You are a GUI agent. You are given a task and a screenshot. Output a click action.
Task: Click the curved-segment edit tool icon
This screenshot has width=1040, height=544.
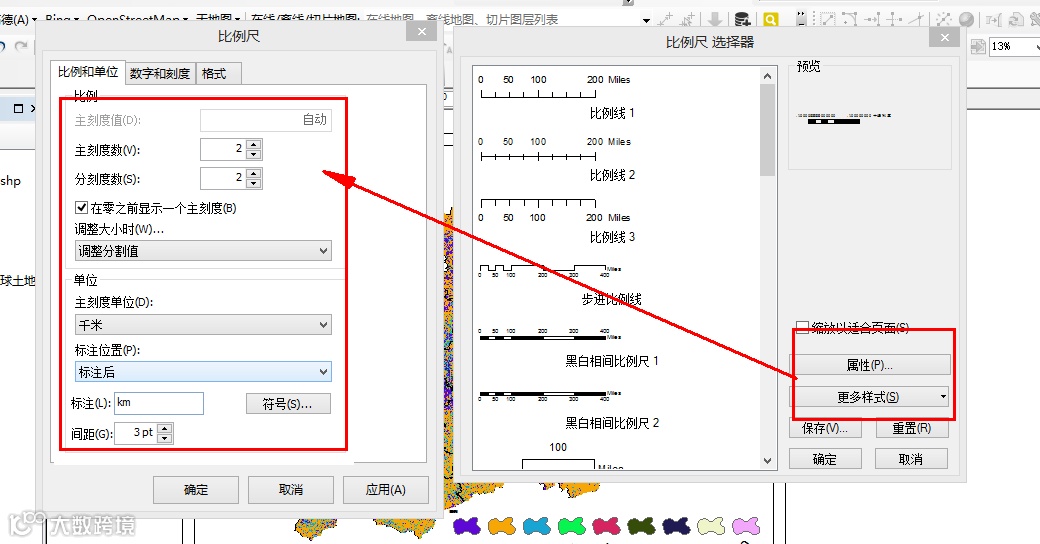850,19
